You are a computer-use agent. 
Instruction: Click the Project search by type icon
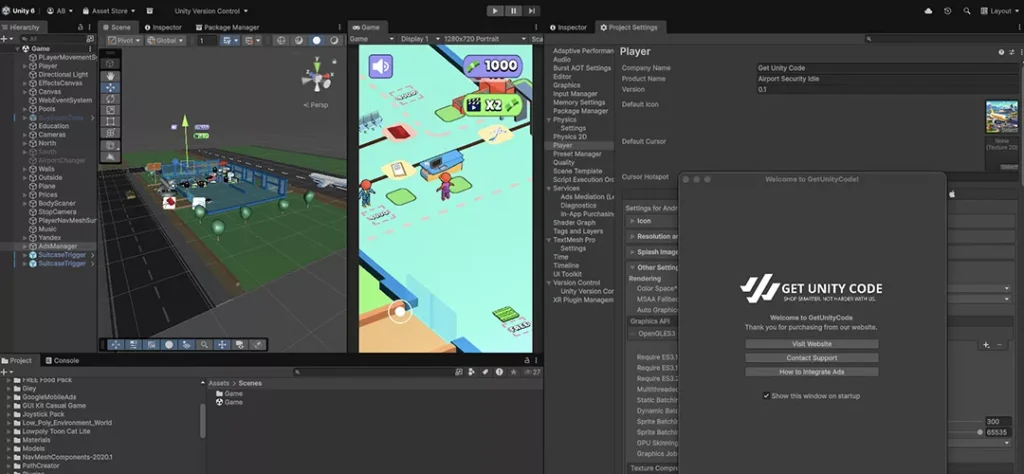(x=471, y=372)
